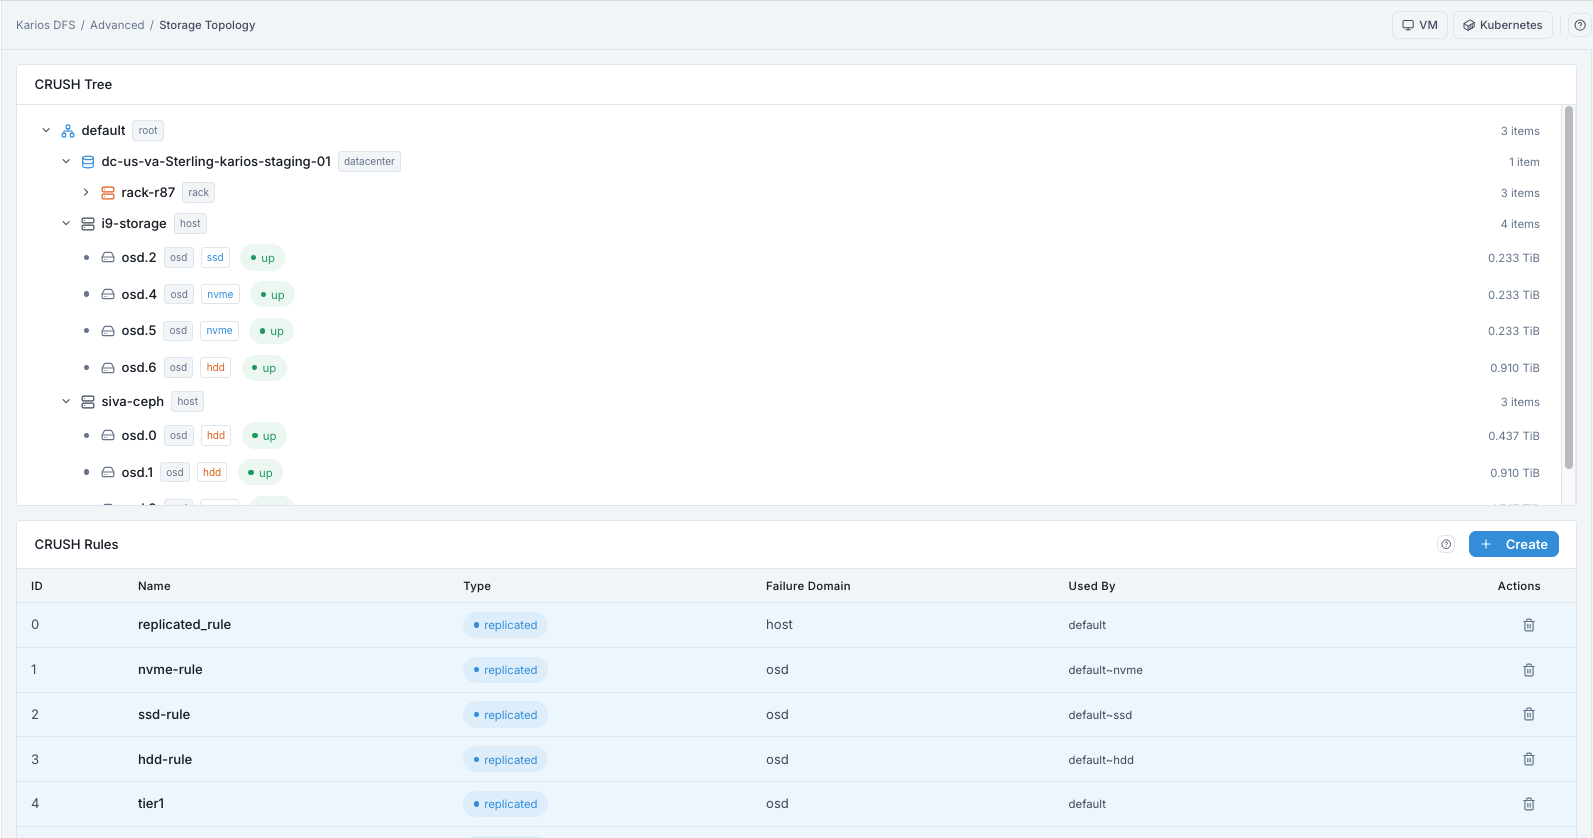Click the orange rack-r87 rack icon
This screenshot has height=838, width=1593.
click(108, 193)
